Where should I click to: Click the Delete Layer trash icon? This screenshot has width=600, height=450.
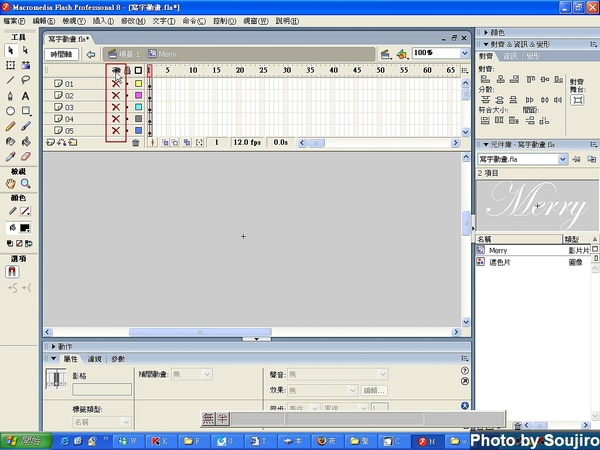click(135, 143)
